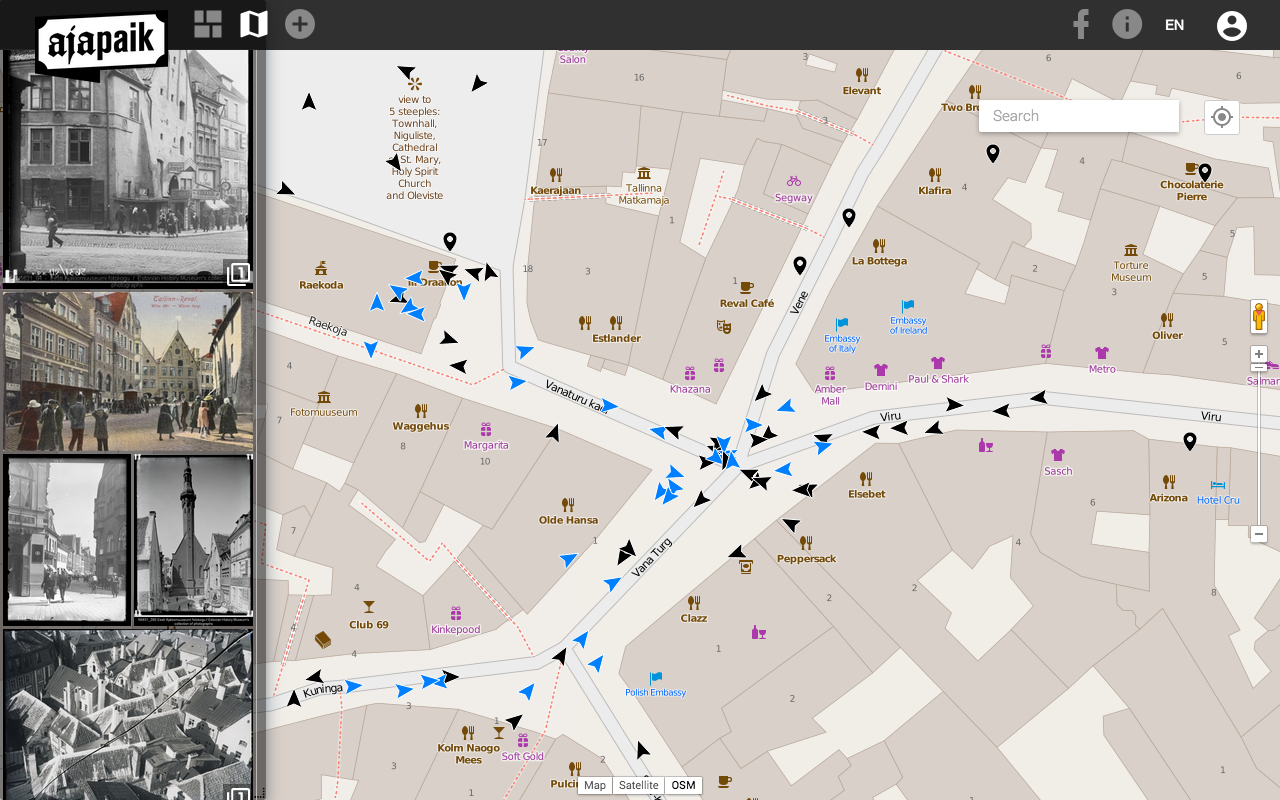This screenshot has height=800, width=1280.
Task: Click the Embassy of Italy flag icon
Action: tap(842, 324)
